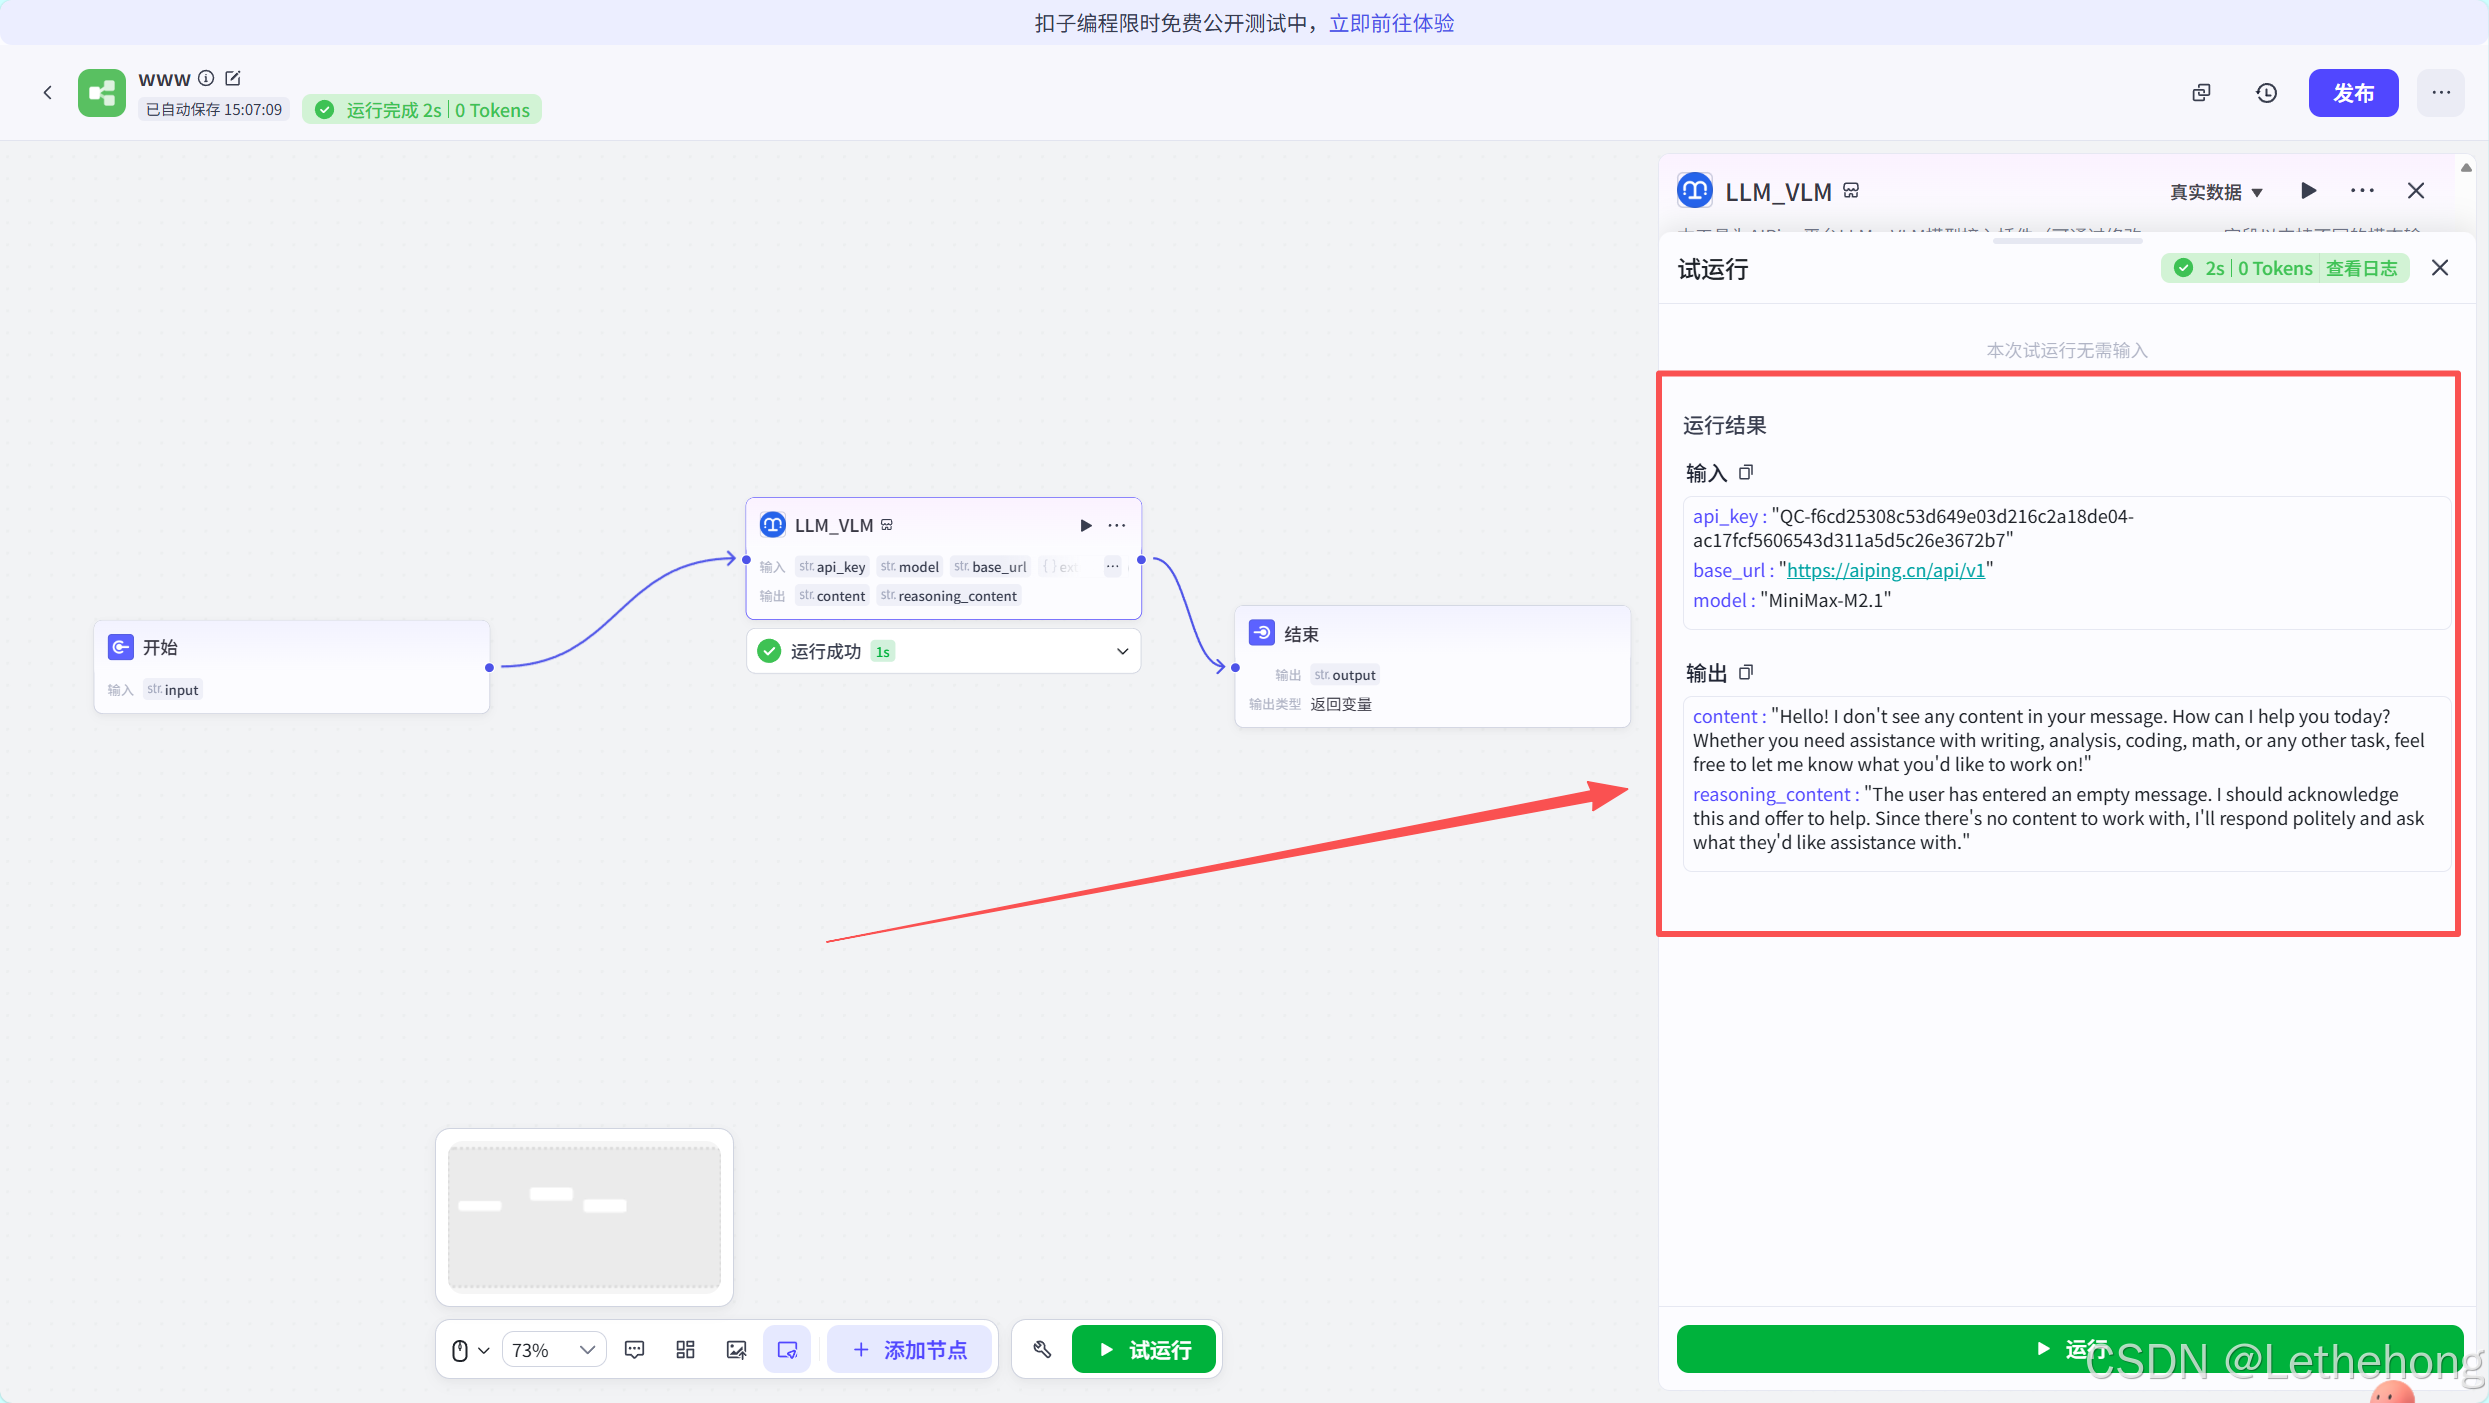Edit the workflow name www pencil icon
Viewport: 2489px width, 1403px height.
pyautogui.click(x=233, y=78)
